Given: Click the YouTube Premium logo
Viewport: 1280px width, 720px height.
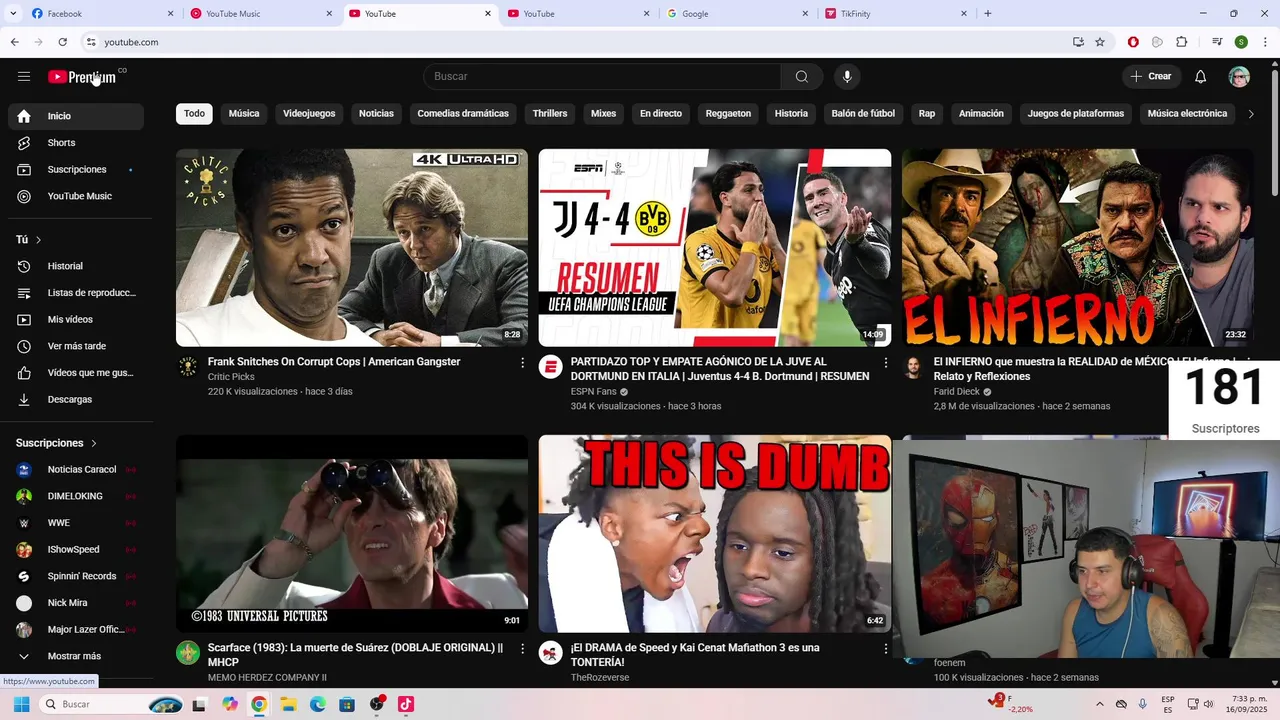Looking at the screenshot, I should [82, 77].
